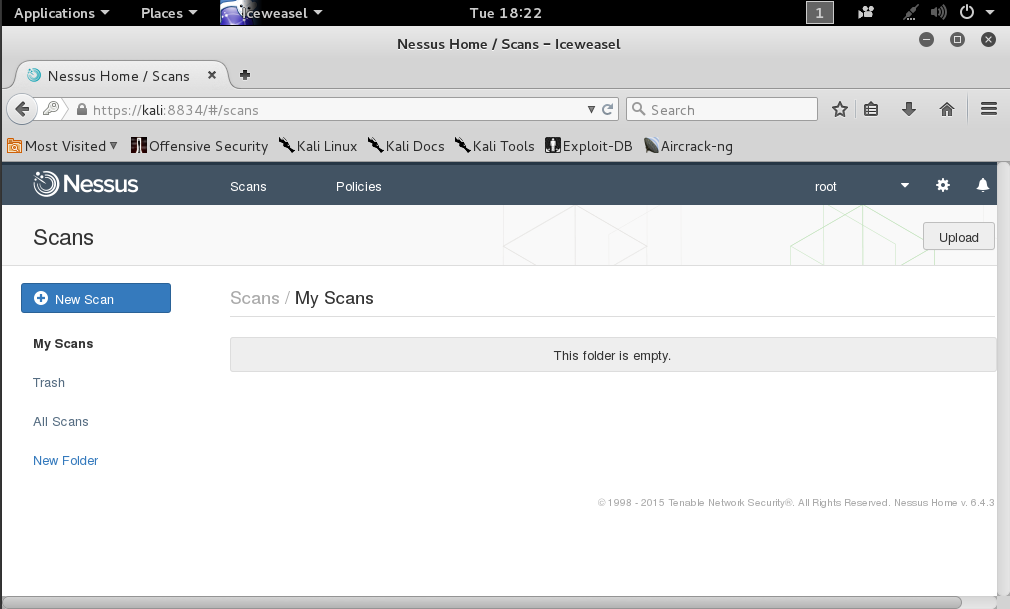Bookmark this page with star icon
This screenshot has width=1010, height=609.
(x=839, y=110)
